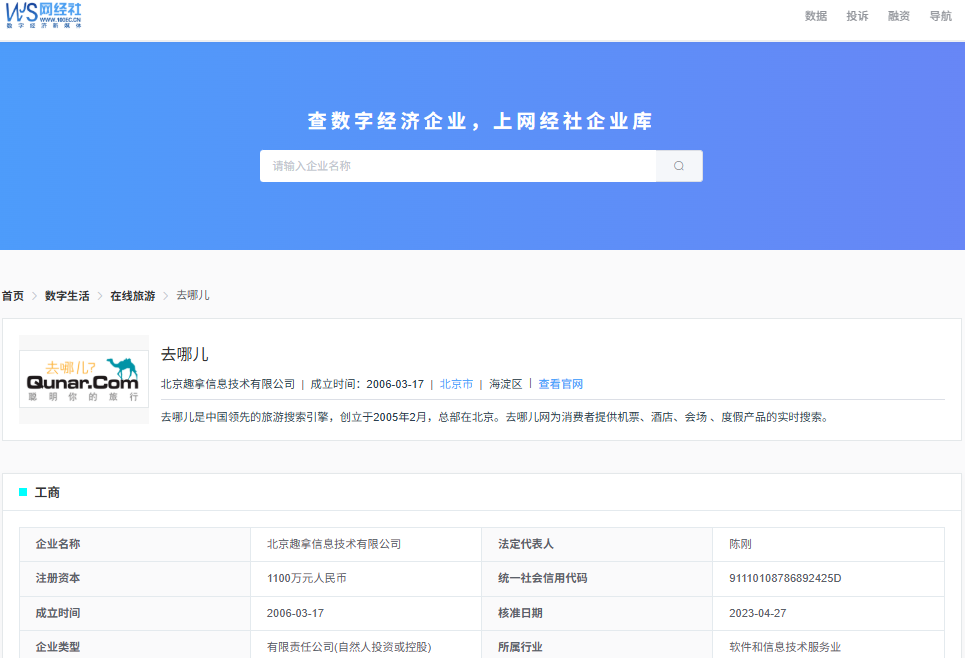Viewport: 965px width, 658px height.
Task: Open 在线旅游 breadcrumb link
Action: tap(132, 296)
